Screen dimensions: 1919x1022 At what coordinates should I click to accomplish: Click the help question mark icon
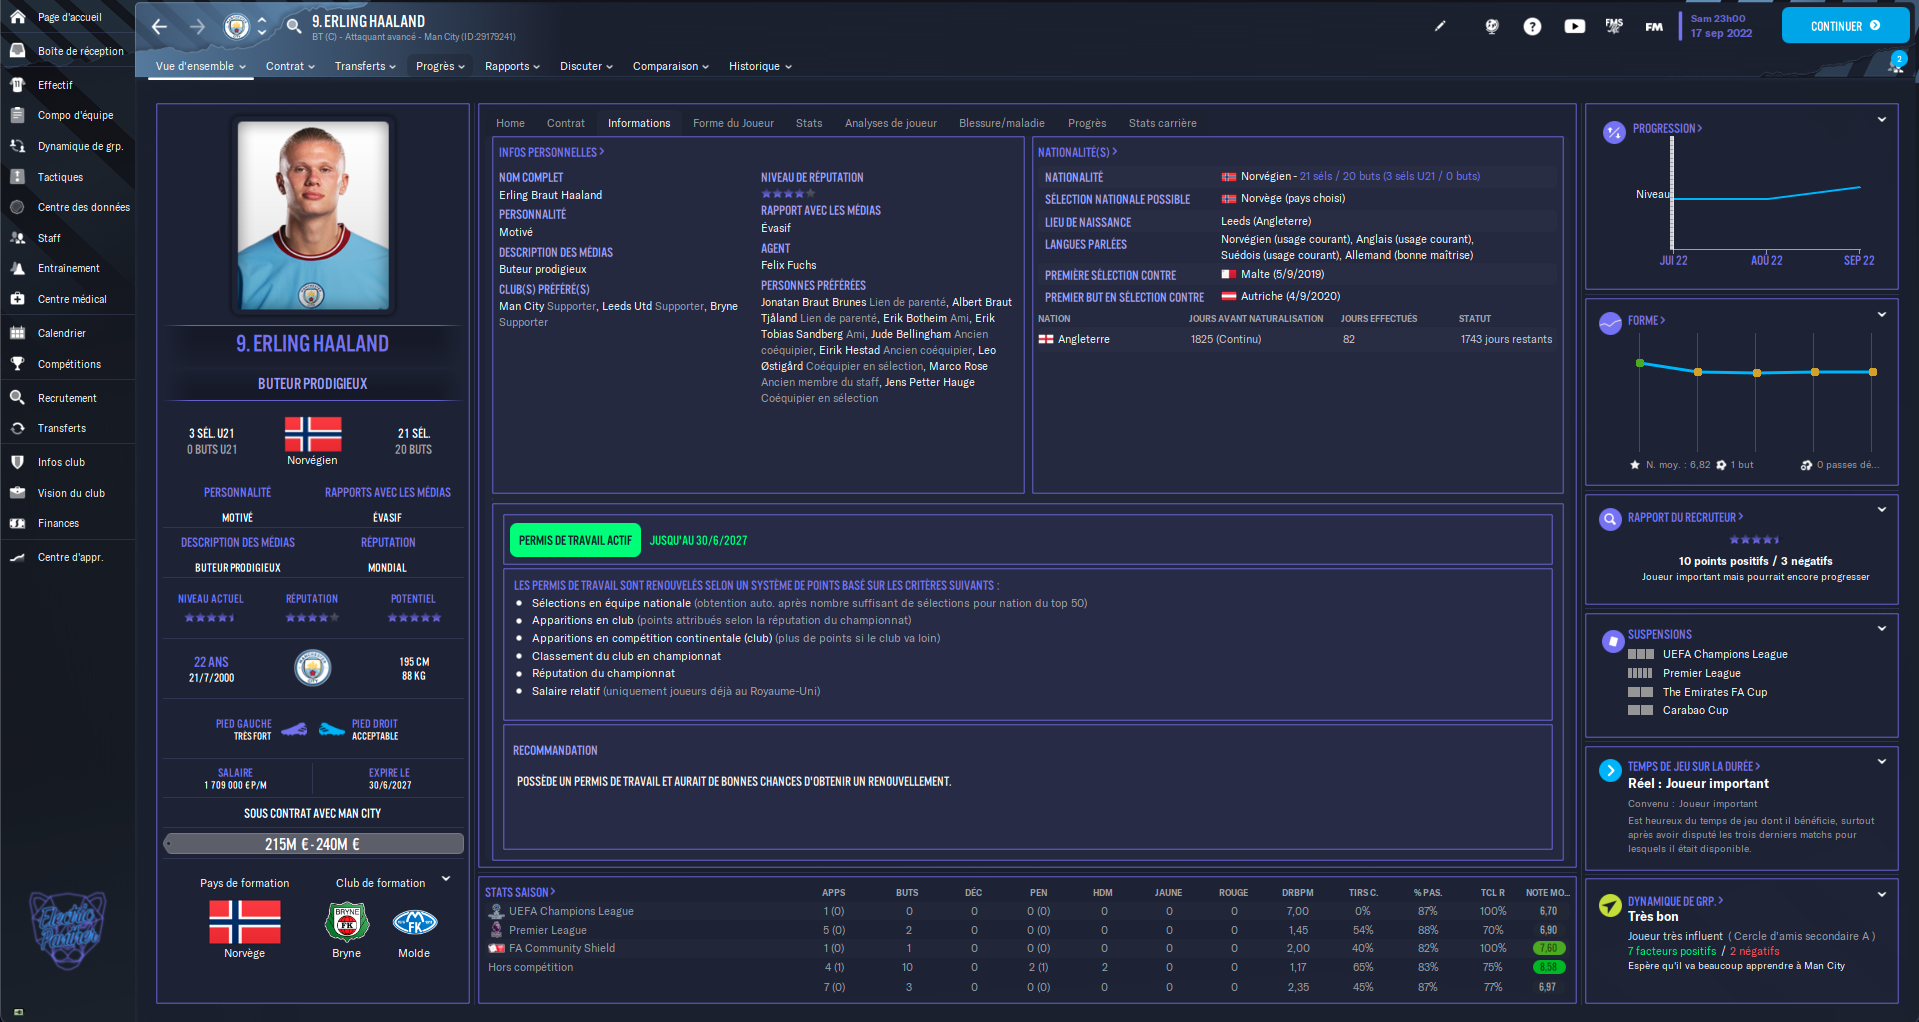tap(1532, 26)
